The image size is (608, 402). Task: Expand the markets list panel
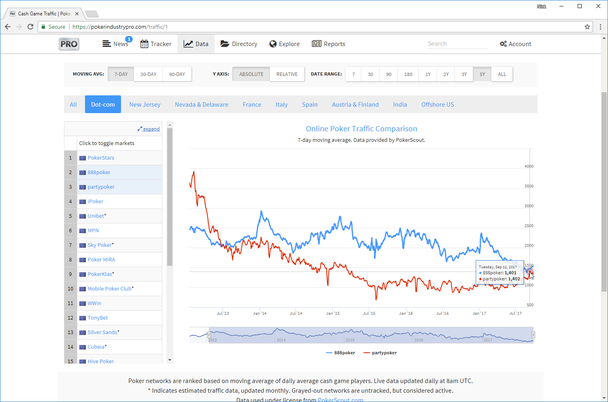click(x=149, y=129)
